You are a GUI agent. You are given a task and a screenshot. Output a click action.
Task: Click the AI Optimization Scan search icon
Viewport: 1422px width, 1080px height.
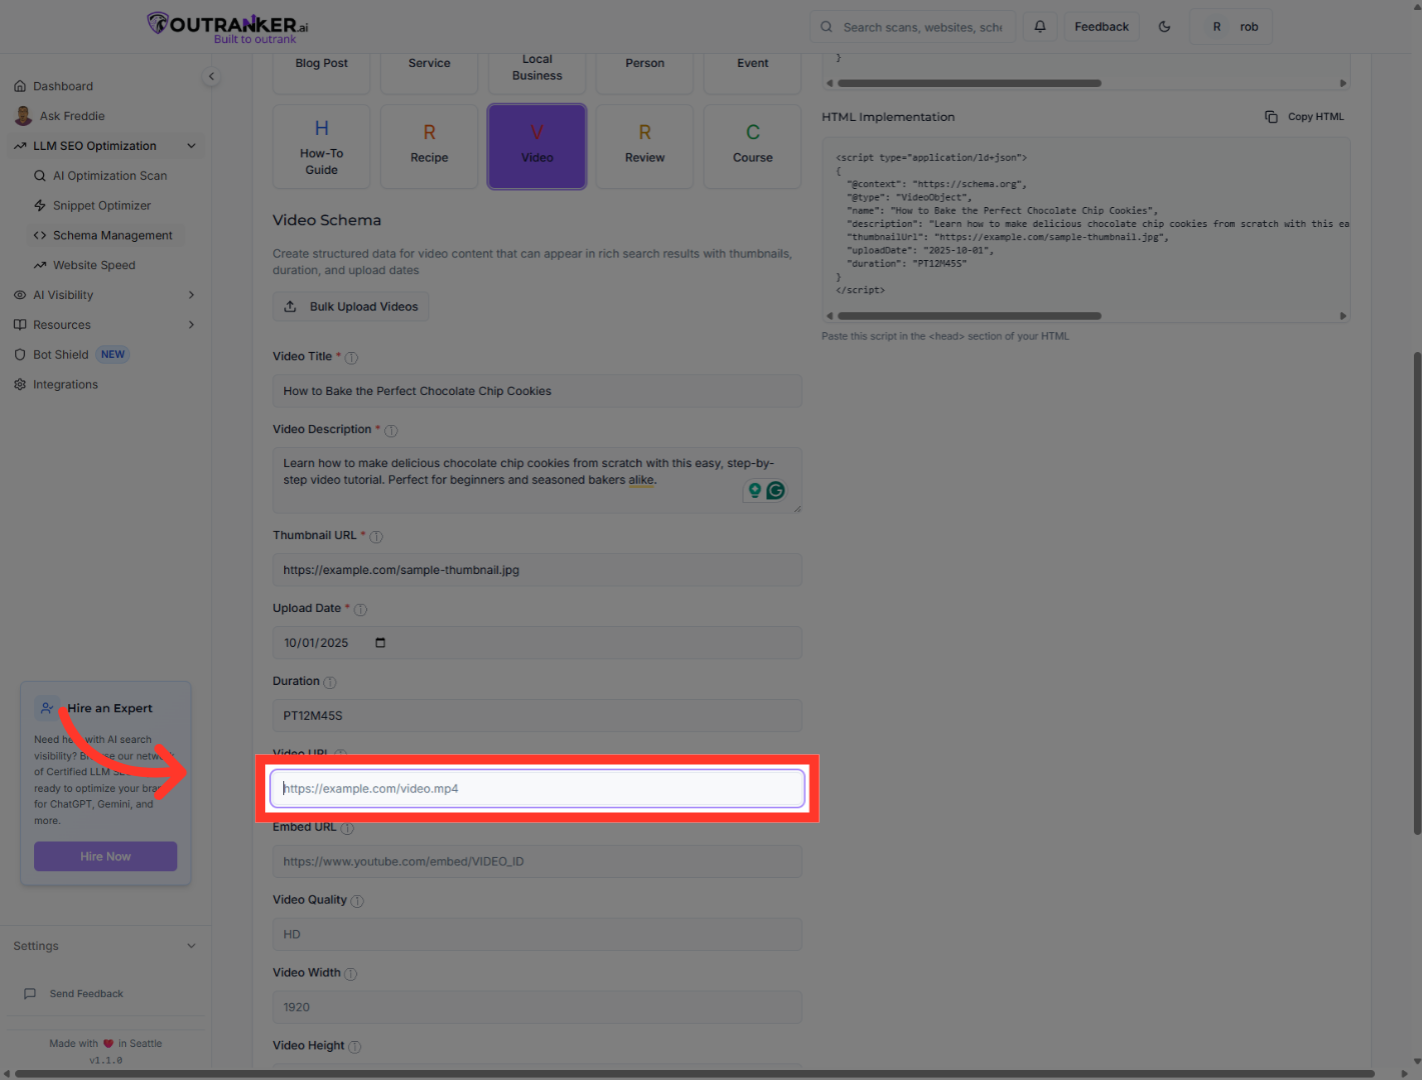[40, 176]
